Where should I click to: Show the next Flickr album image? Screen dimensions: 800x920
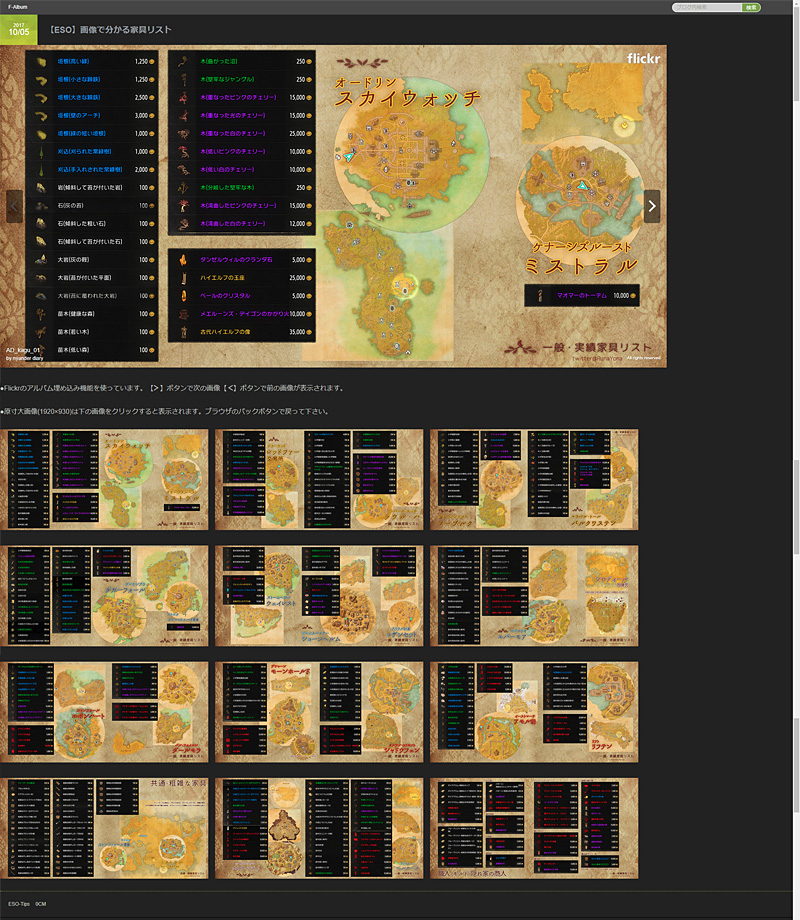pyautogui.click(x=652, y=206)
